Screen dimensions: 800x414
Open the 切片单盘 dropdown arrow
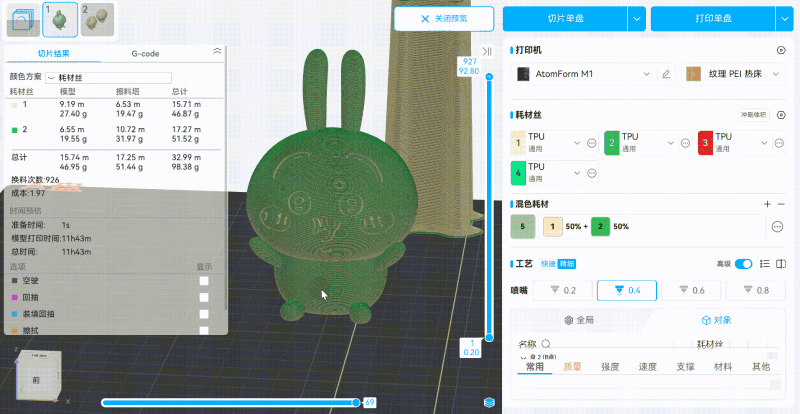point(637,19)
